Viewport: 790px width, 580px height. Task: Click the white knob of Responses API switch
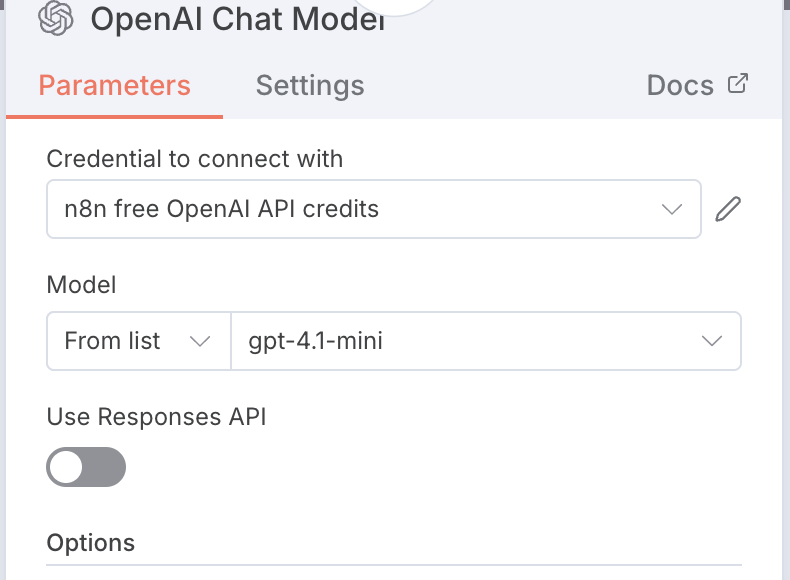(x=67, y=467)
